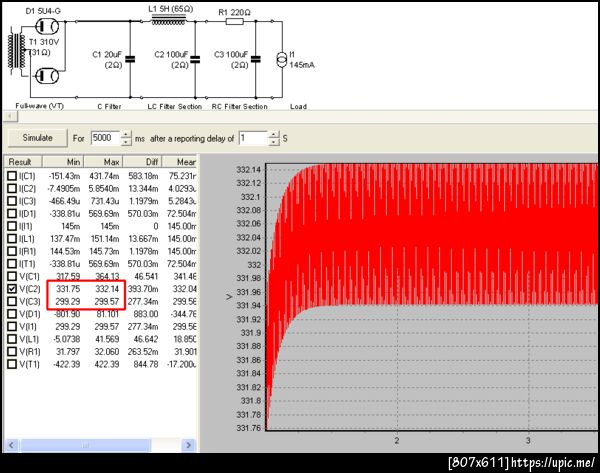
Task: Click the V(C3) Min value 299.29
Action: (68, 302)
